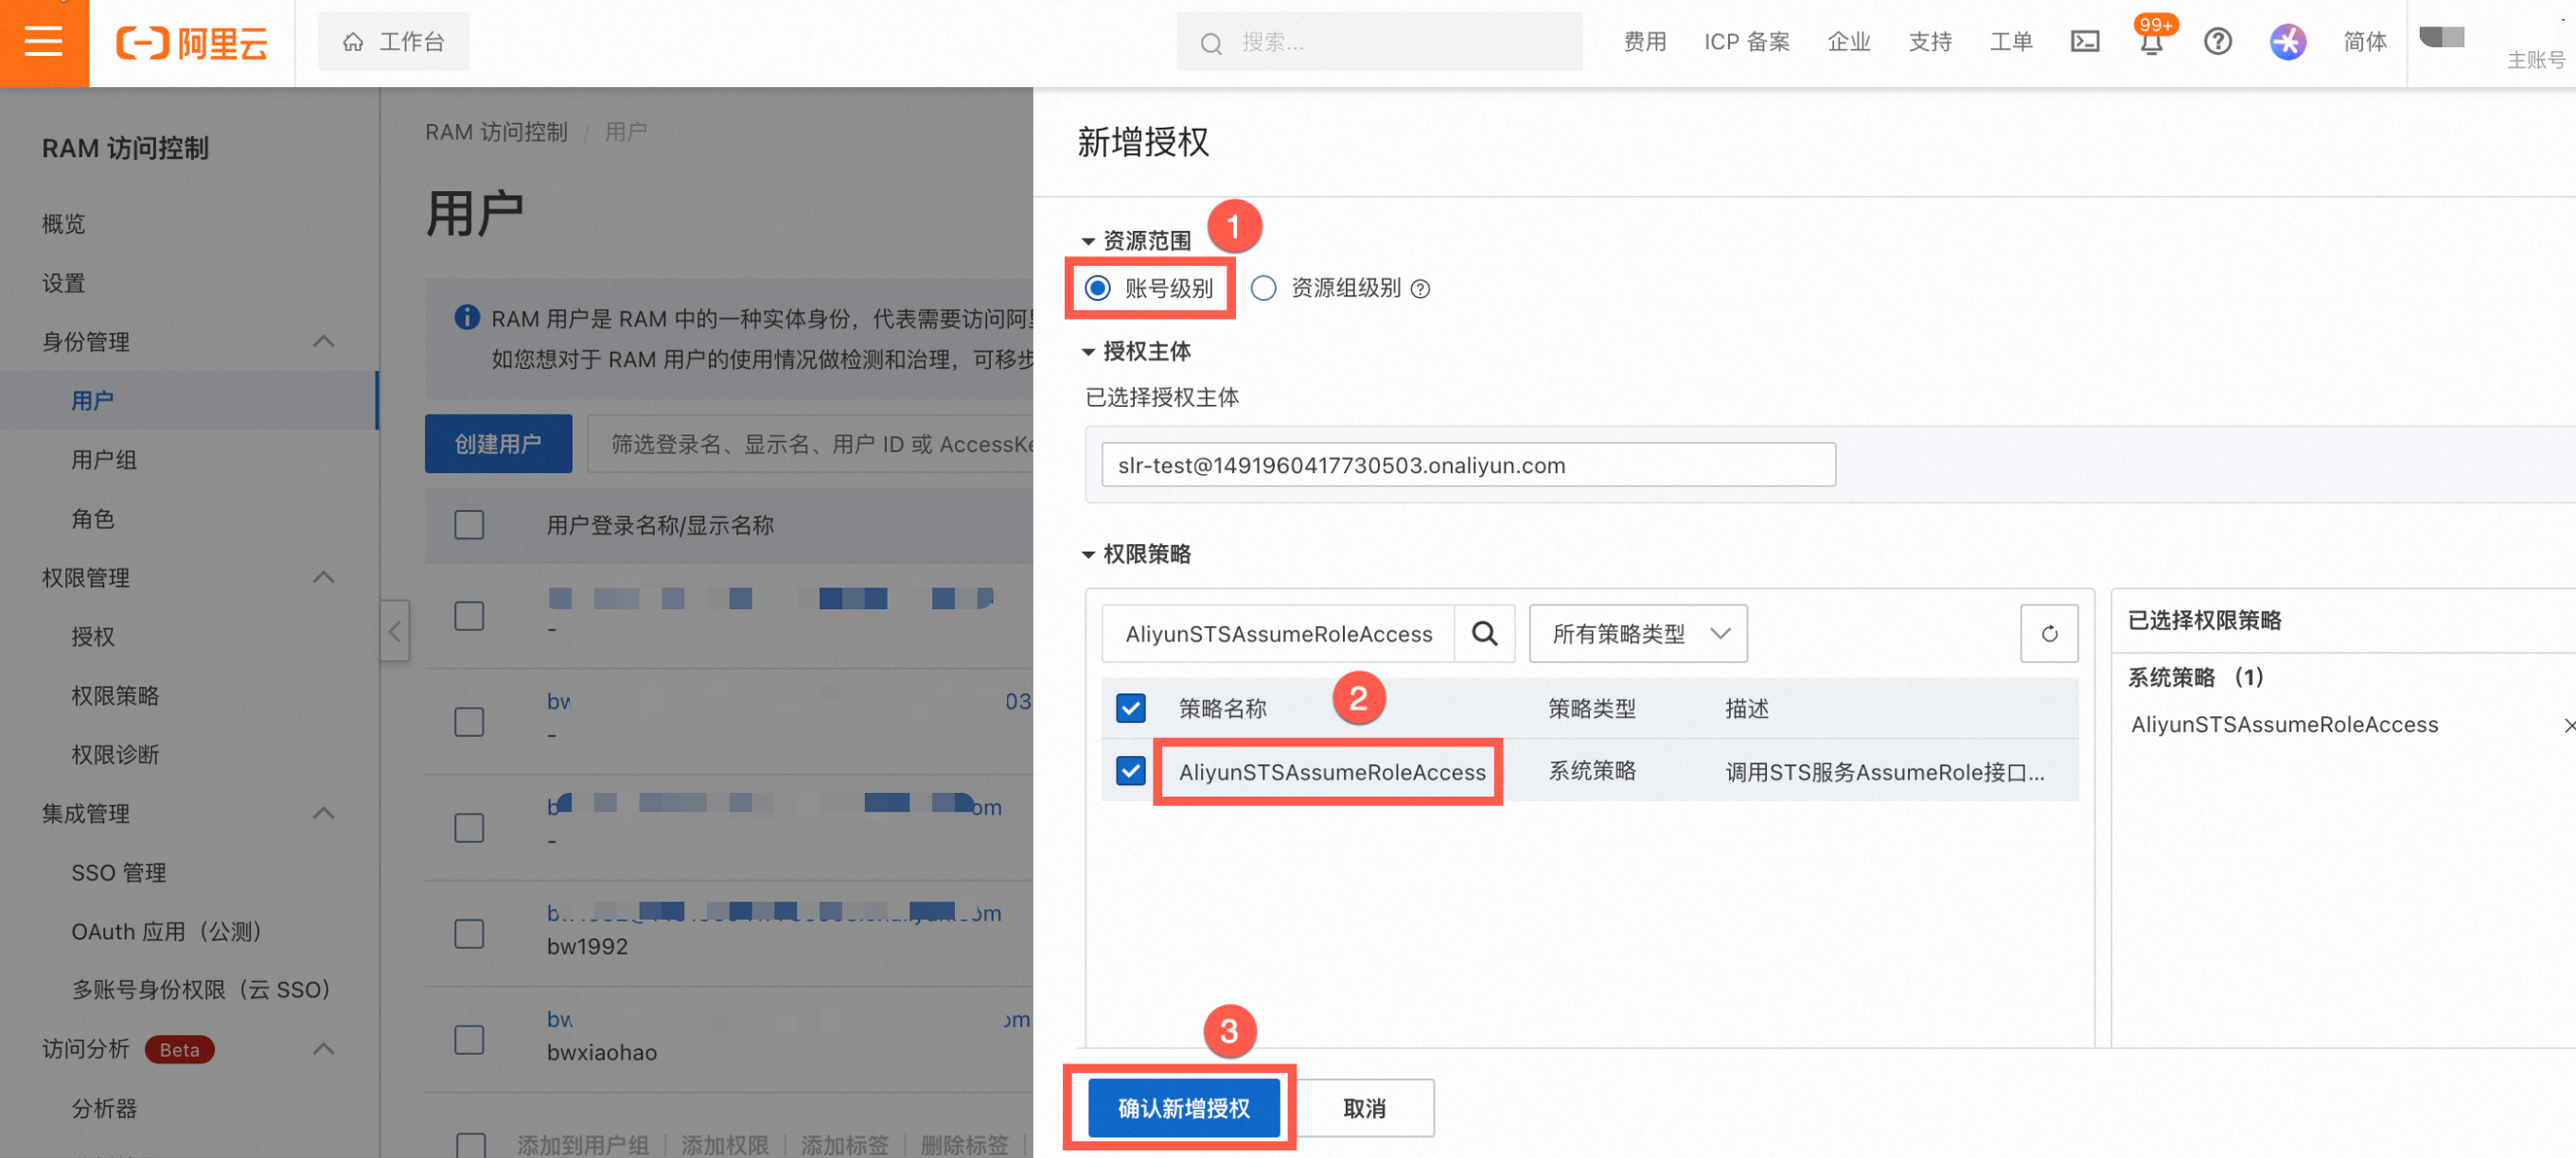Open the notifications bell
This screenshot has height=1158, width=2576.
(x=2151, y=43)
